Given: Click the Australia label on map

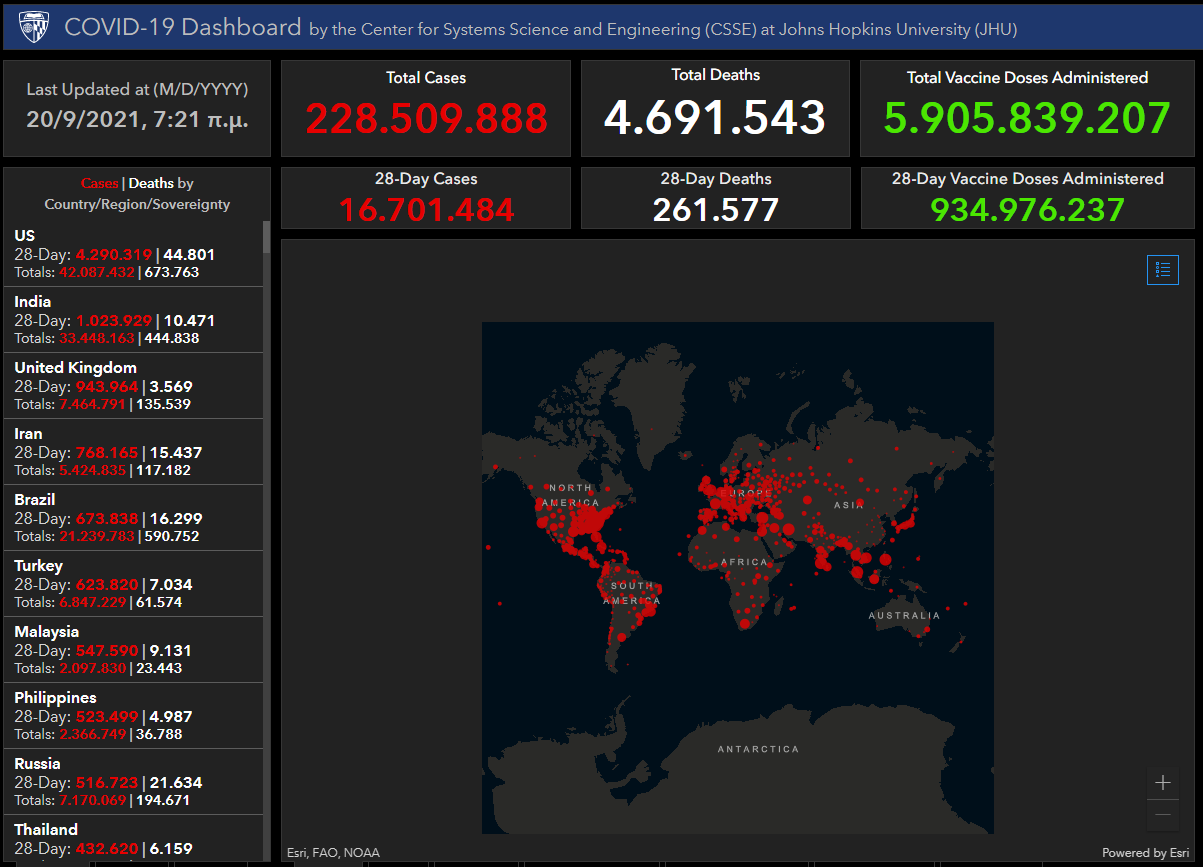Looking at the screenshot, I should click(904, 615).
